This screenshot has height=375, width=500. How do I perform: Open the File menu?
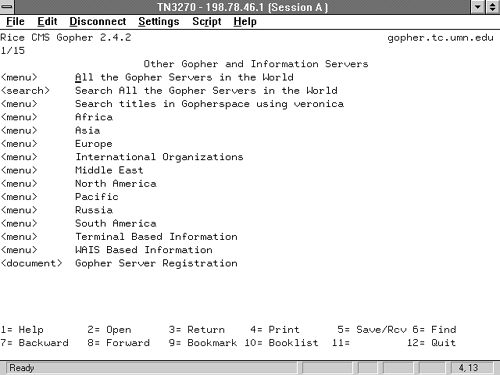click(x=15, y=22)
